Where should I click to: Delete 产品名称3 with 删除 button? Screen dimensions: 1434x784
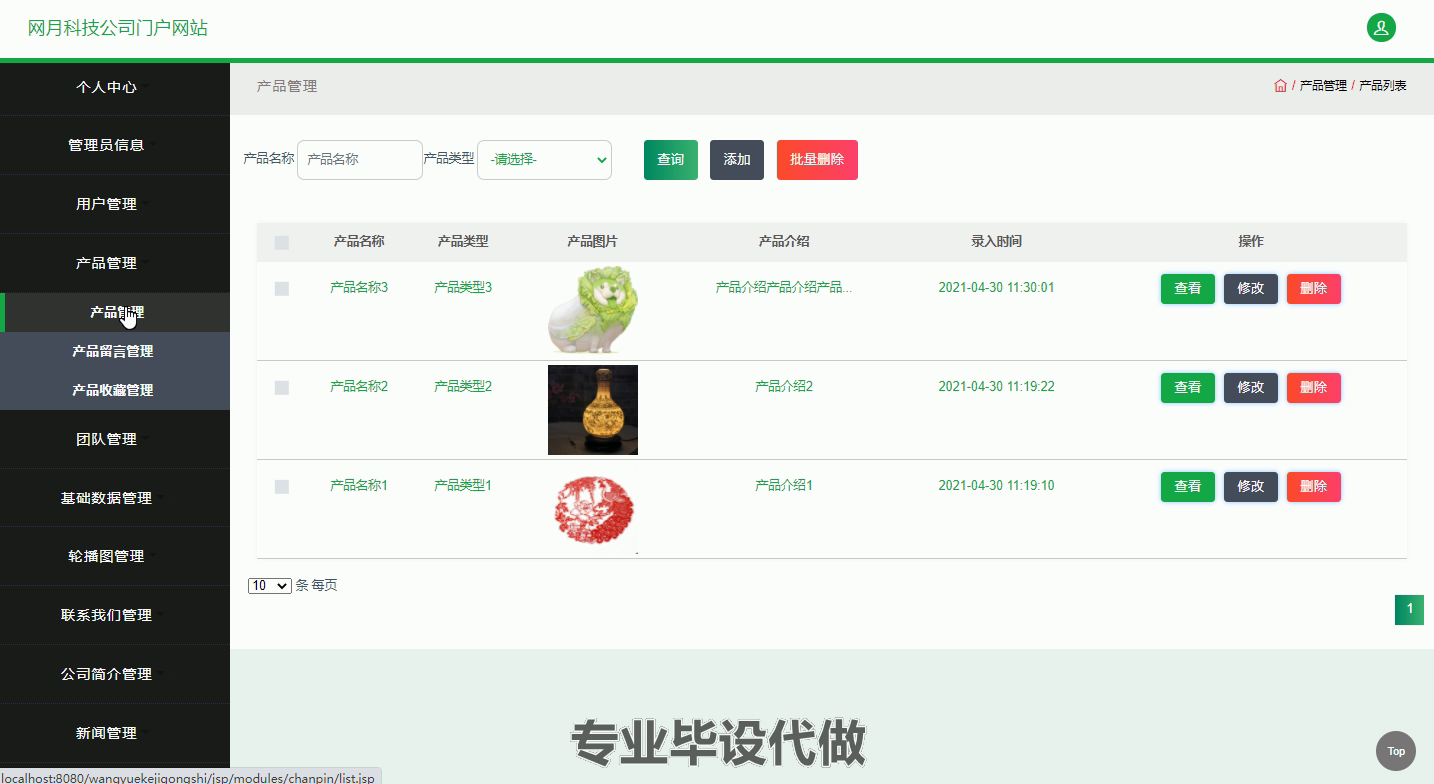[x=1314, y=289]
